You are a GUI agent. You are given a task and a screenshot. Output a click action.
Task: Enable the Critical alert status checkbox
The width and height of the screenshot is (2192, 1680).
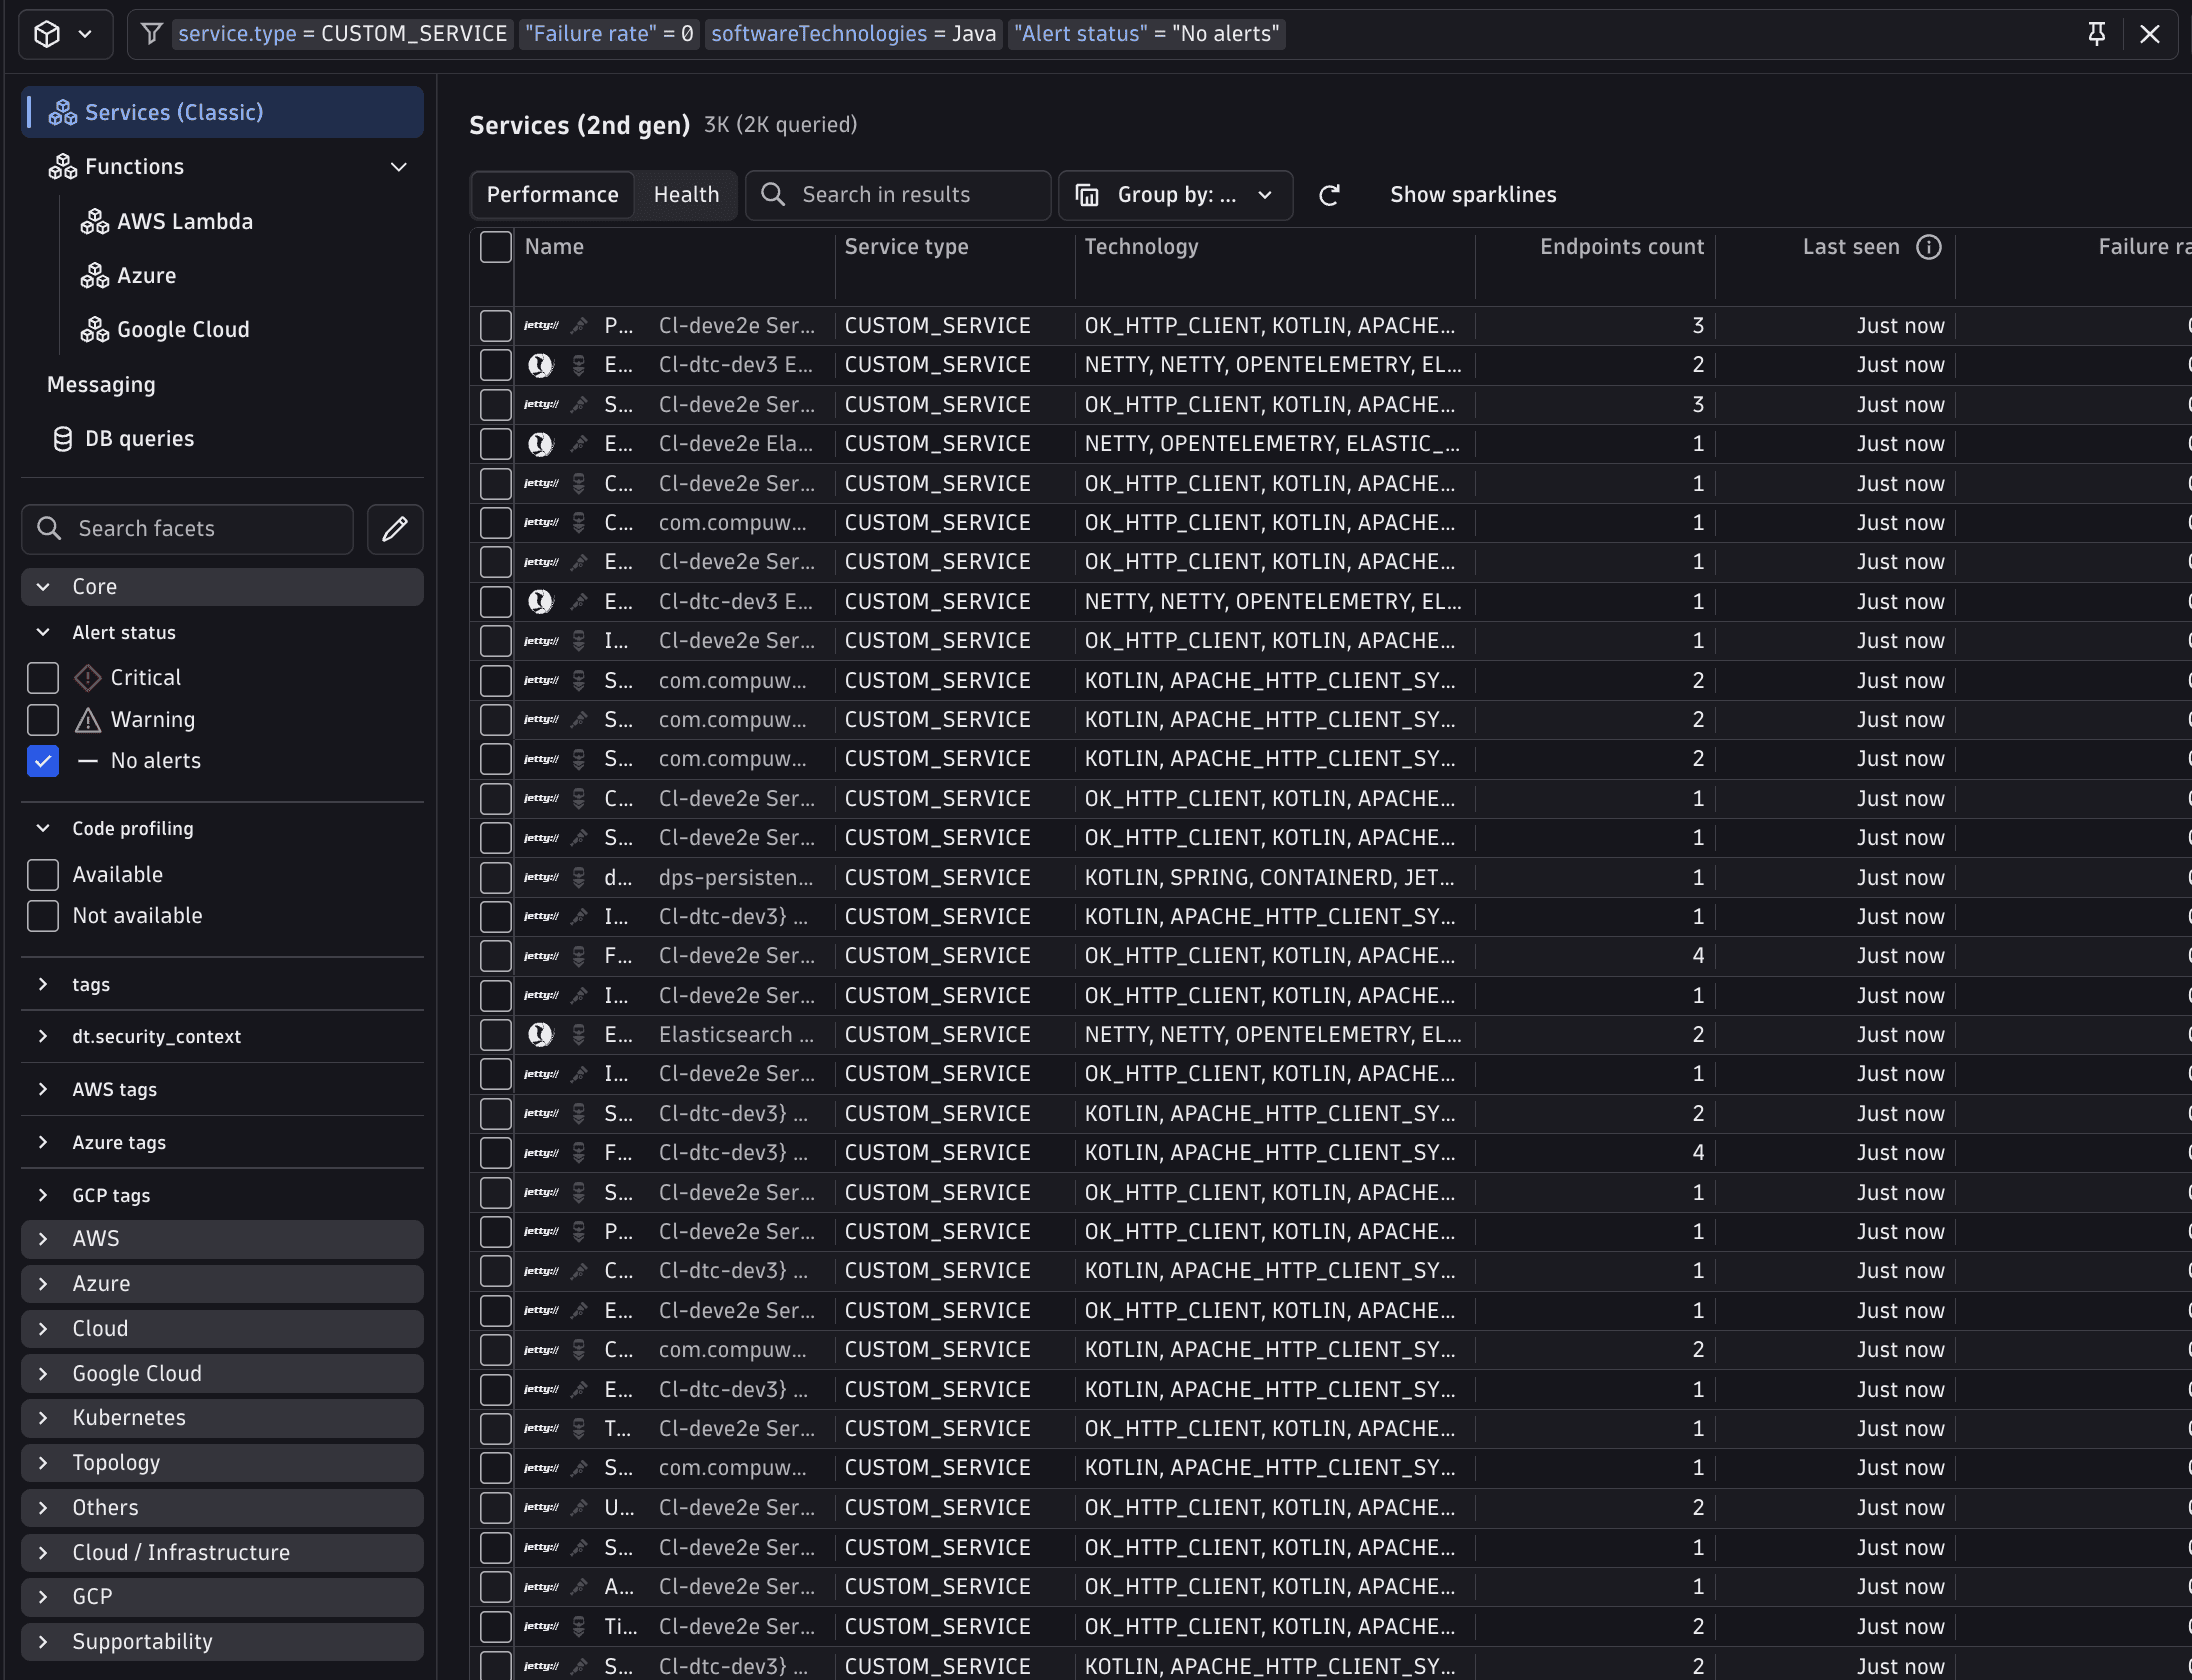pos(43,678)
